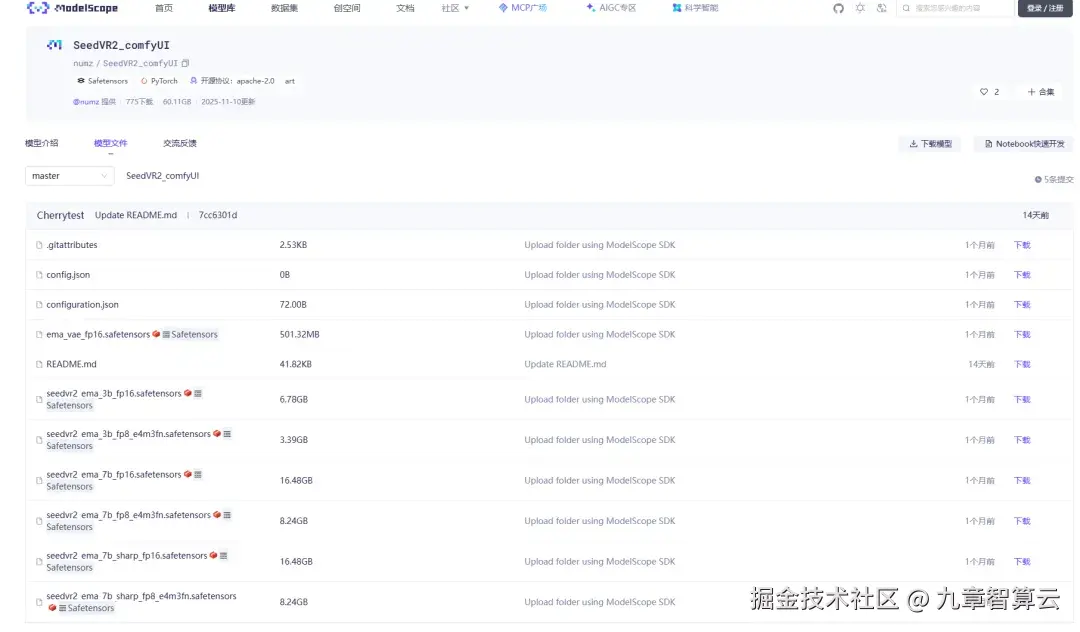Open 创空间 in top navigation
Screen dimensions: 1080x632
pos(346,8)
